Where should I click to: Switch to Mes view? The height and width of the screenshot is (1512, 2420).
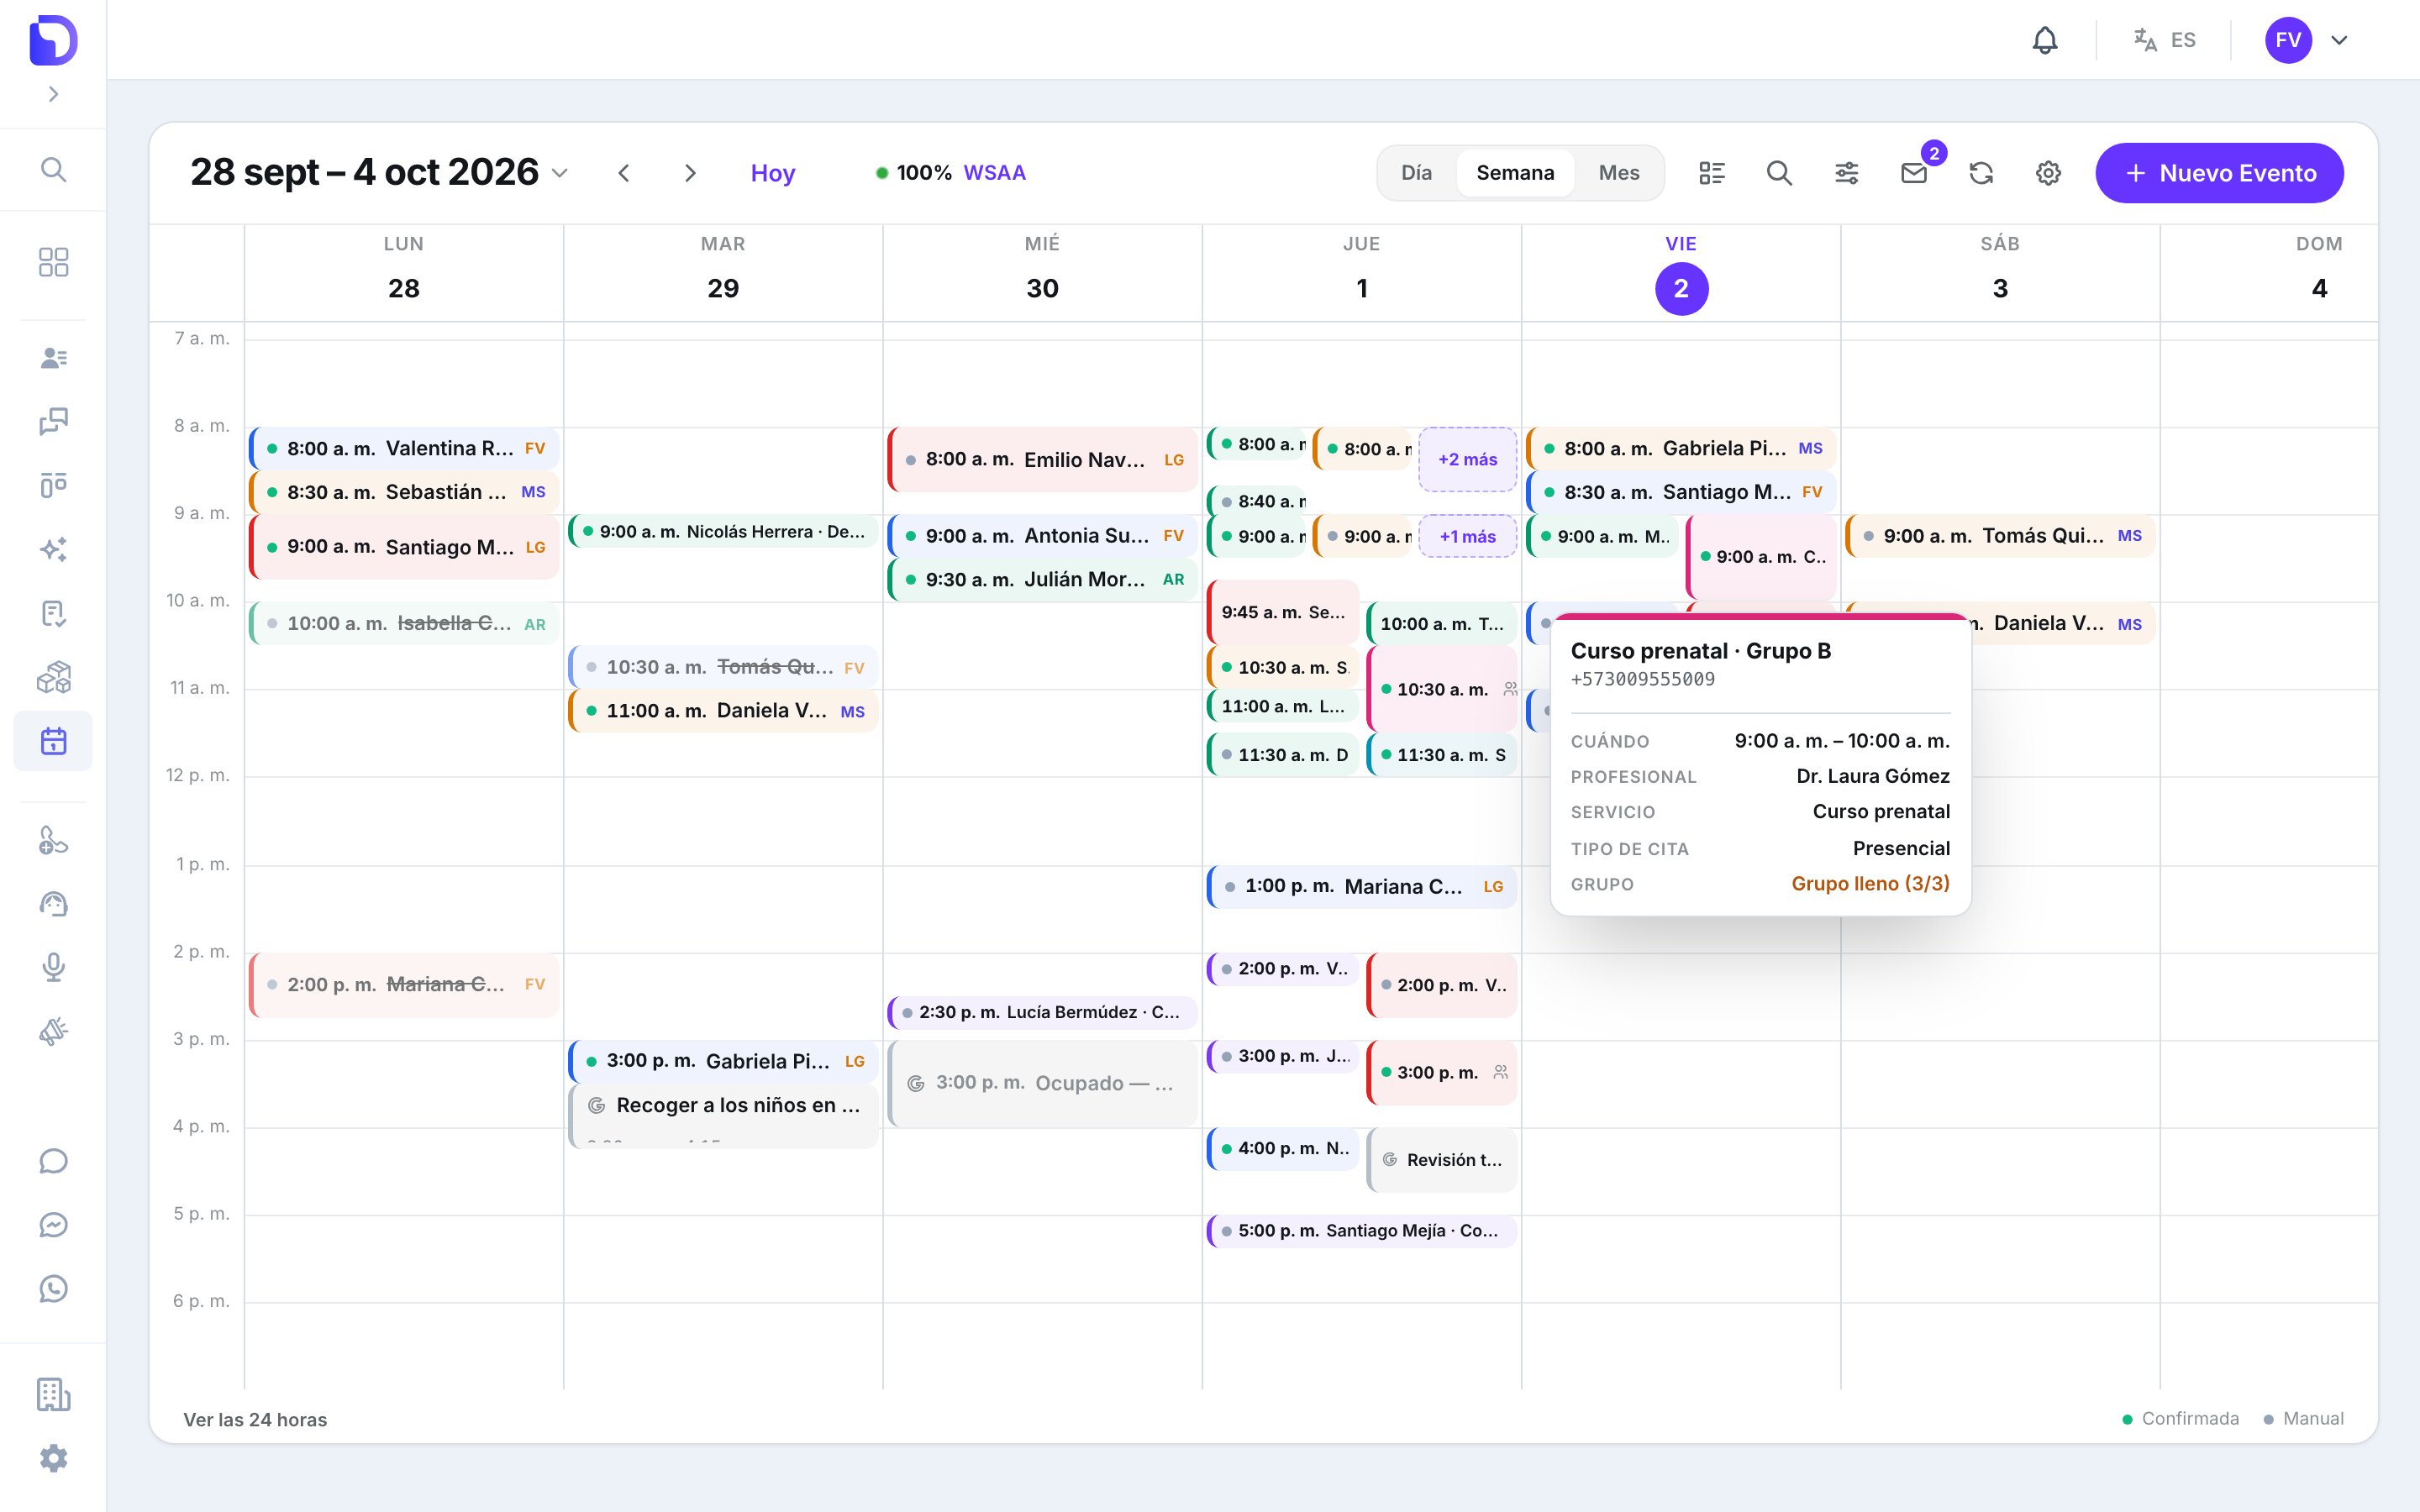point(1618,173)
